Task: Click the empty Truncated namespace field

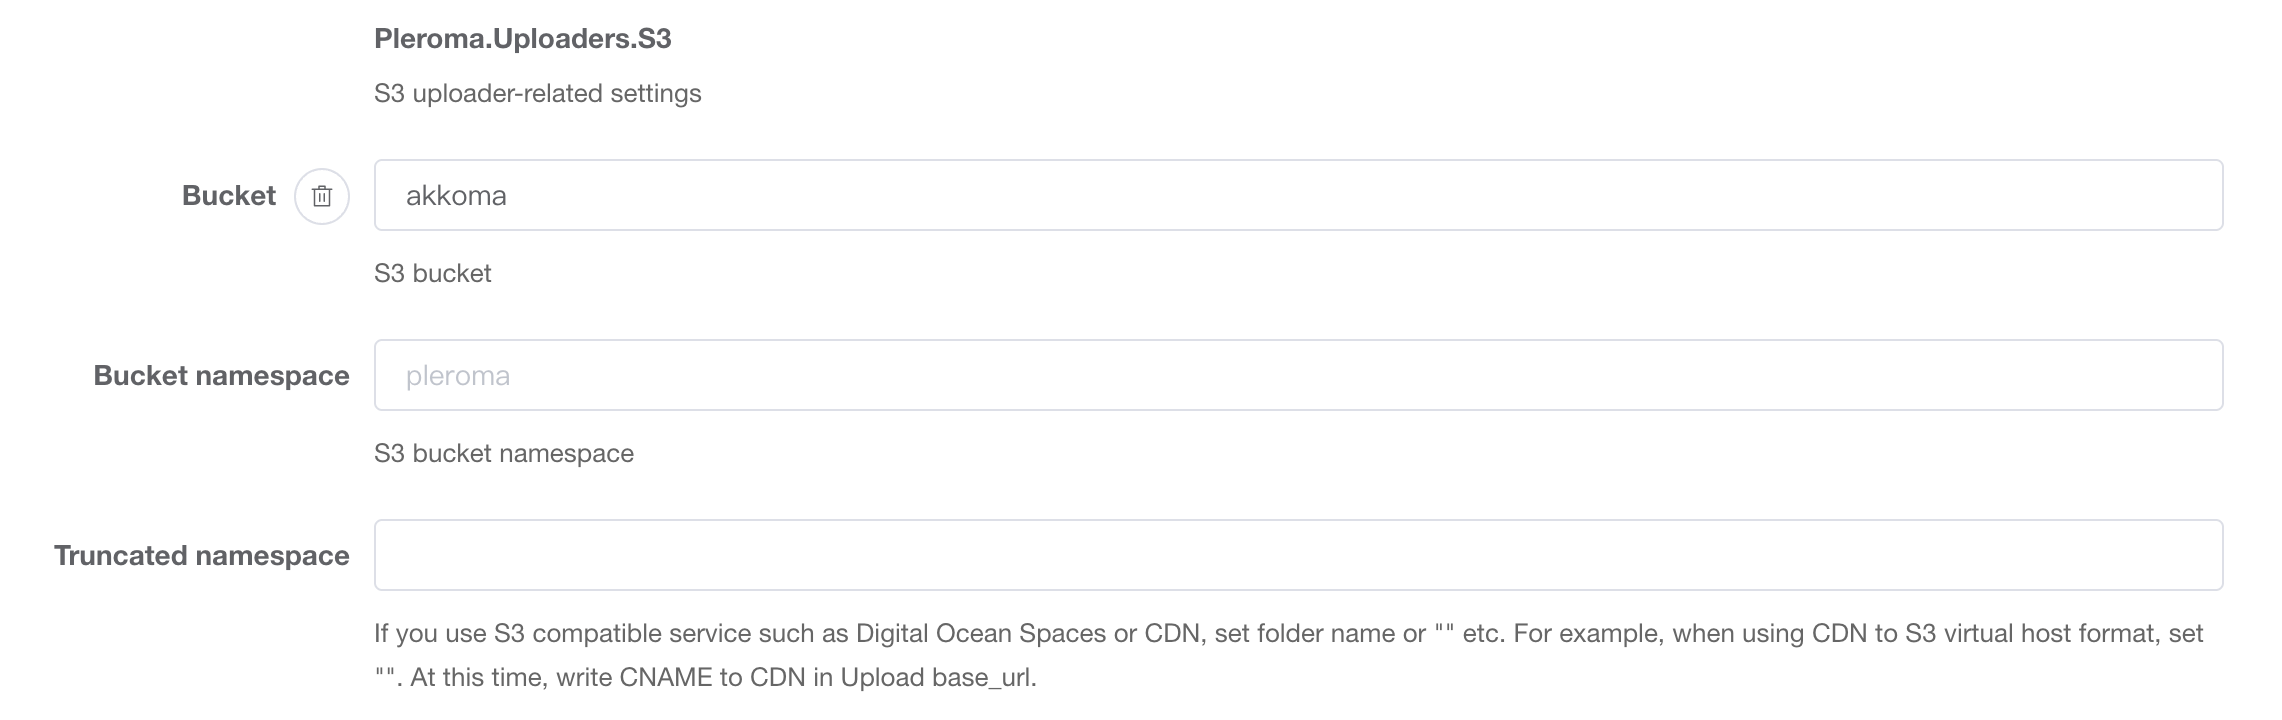Action: click(1297, 556)
